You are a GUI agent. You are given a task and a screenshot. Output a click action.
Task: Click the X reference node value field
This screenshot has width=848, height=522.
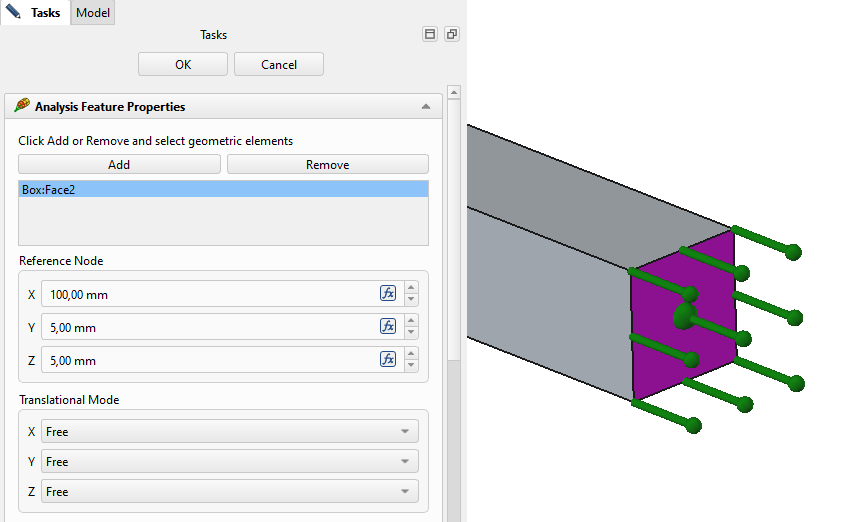(x=208, y=294)
